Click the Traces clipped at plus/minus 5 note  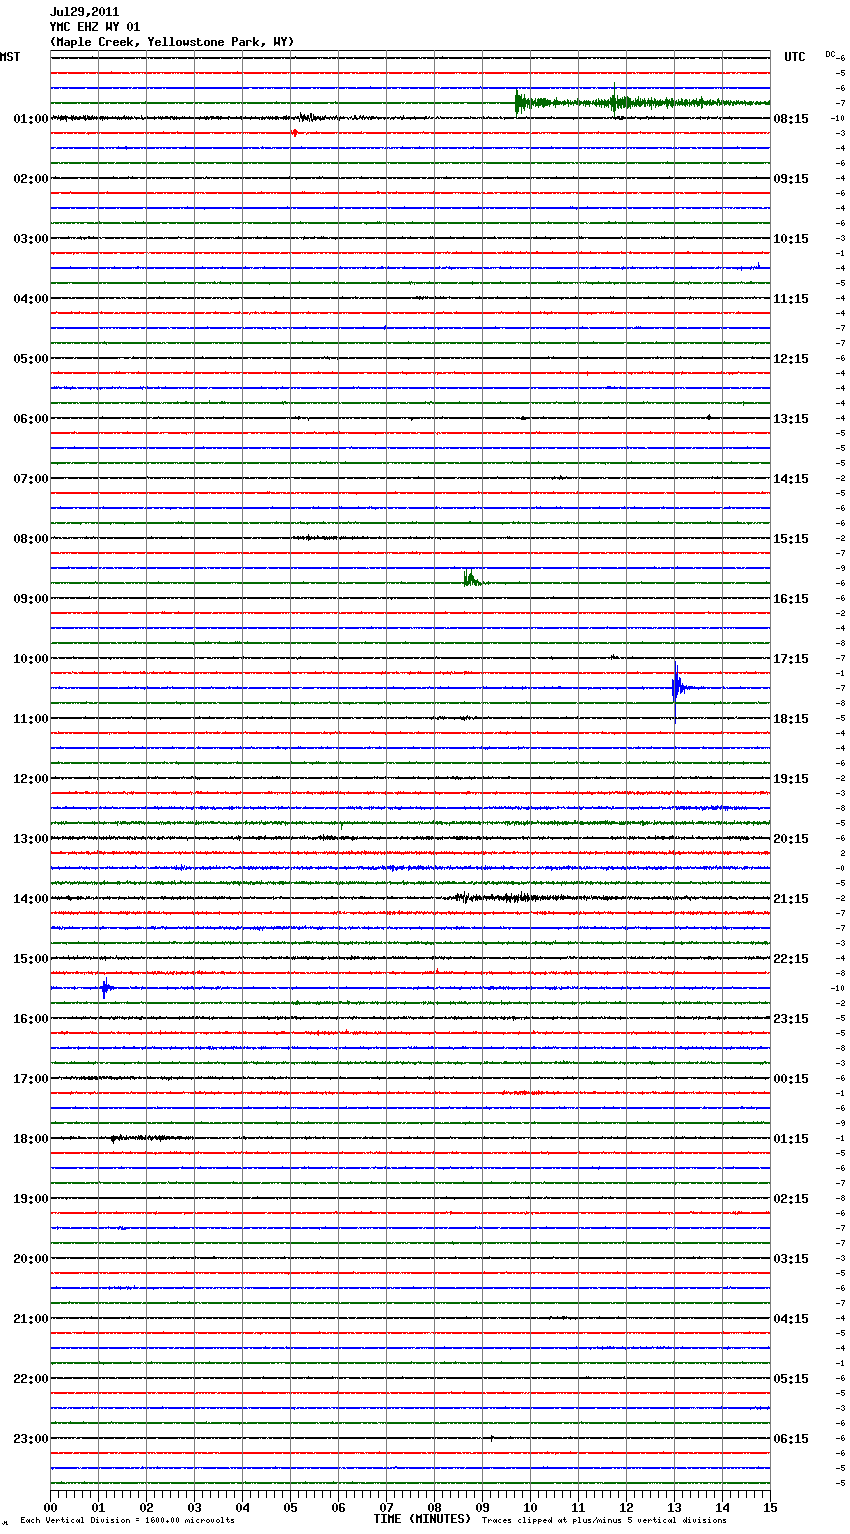click(604, 1521)
